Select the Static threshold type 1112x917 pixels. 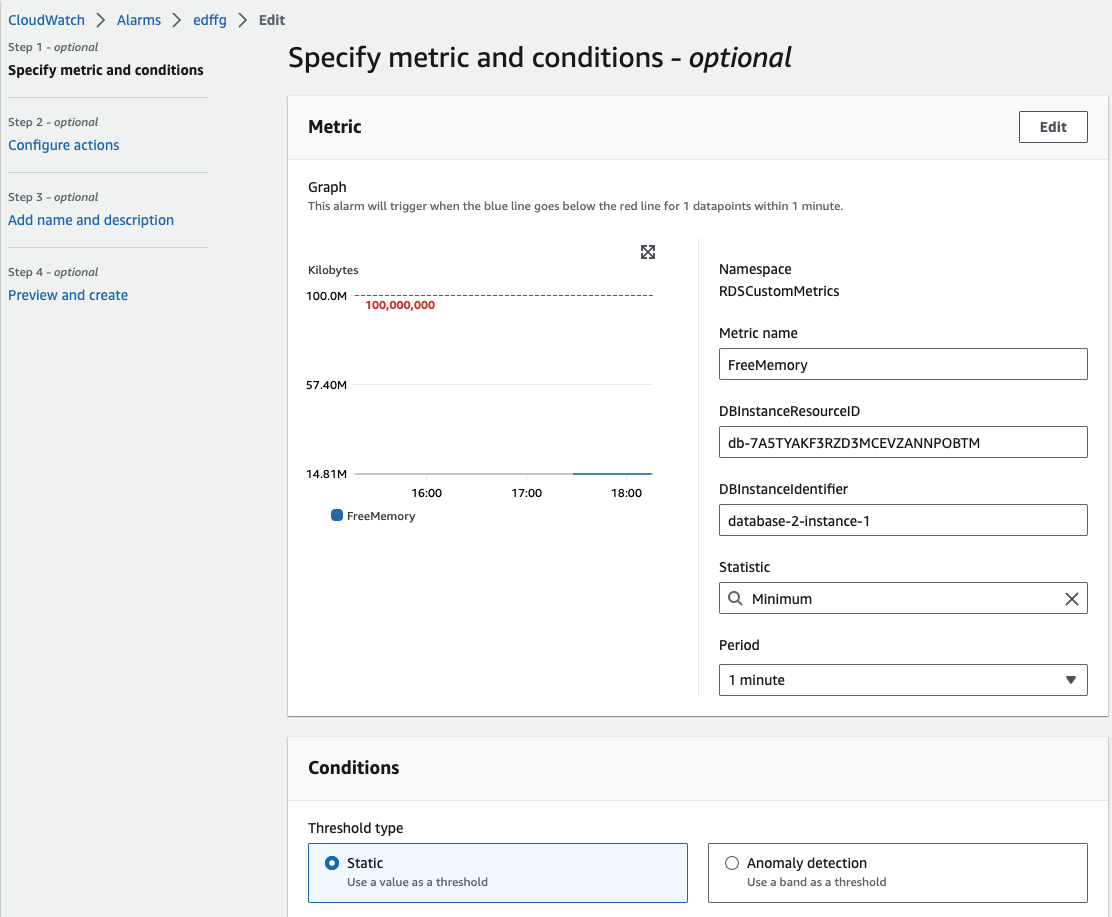coord(333,863)
